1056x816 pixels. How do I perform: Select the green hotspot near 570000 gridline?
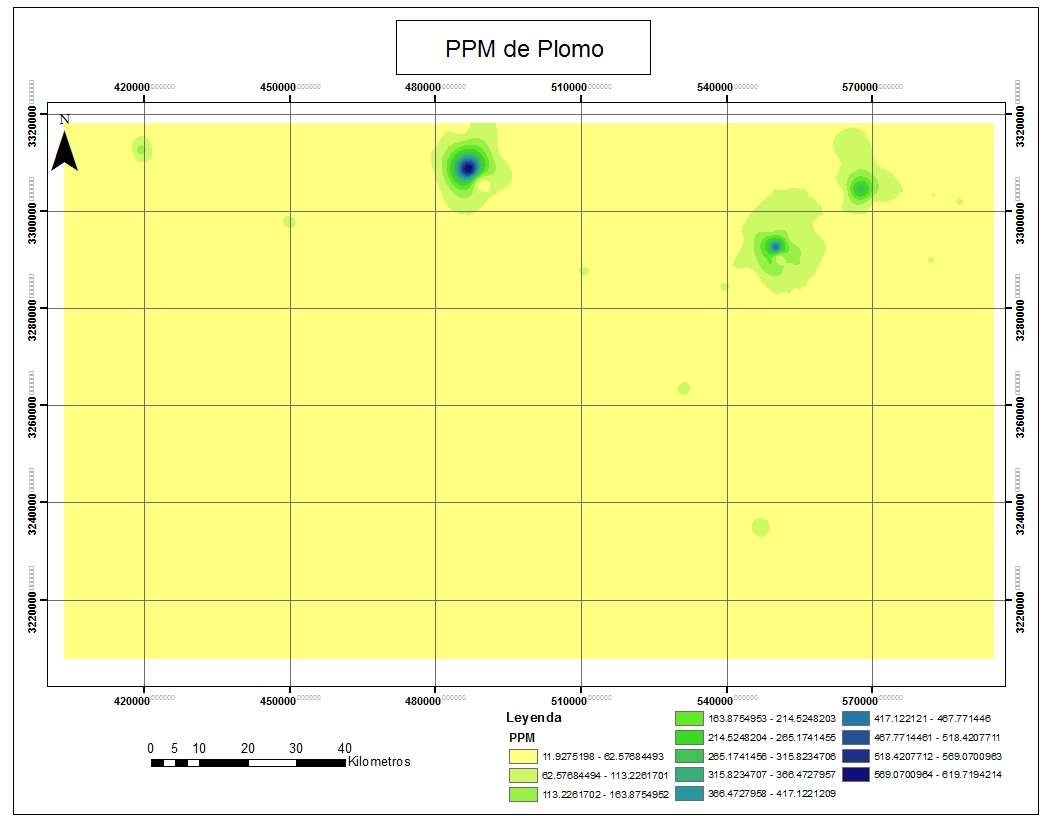(x=860, y=187)
